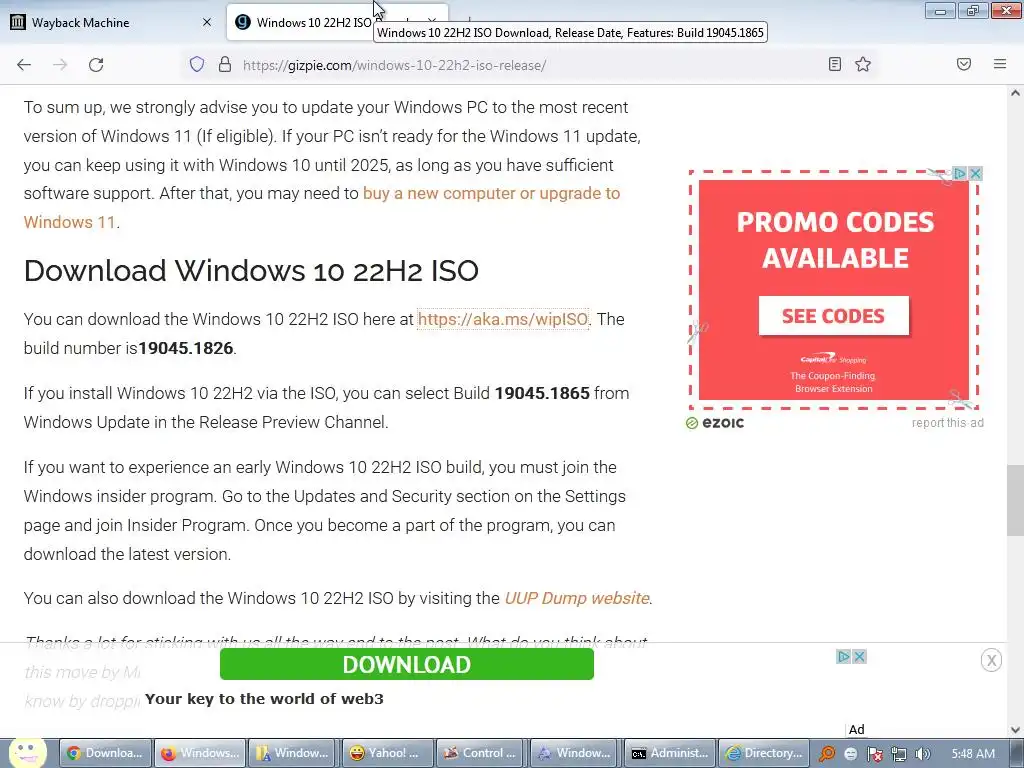1024x768 pixels.
Task: Dismiss bottom banner with round X
Action: point(991,660)
